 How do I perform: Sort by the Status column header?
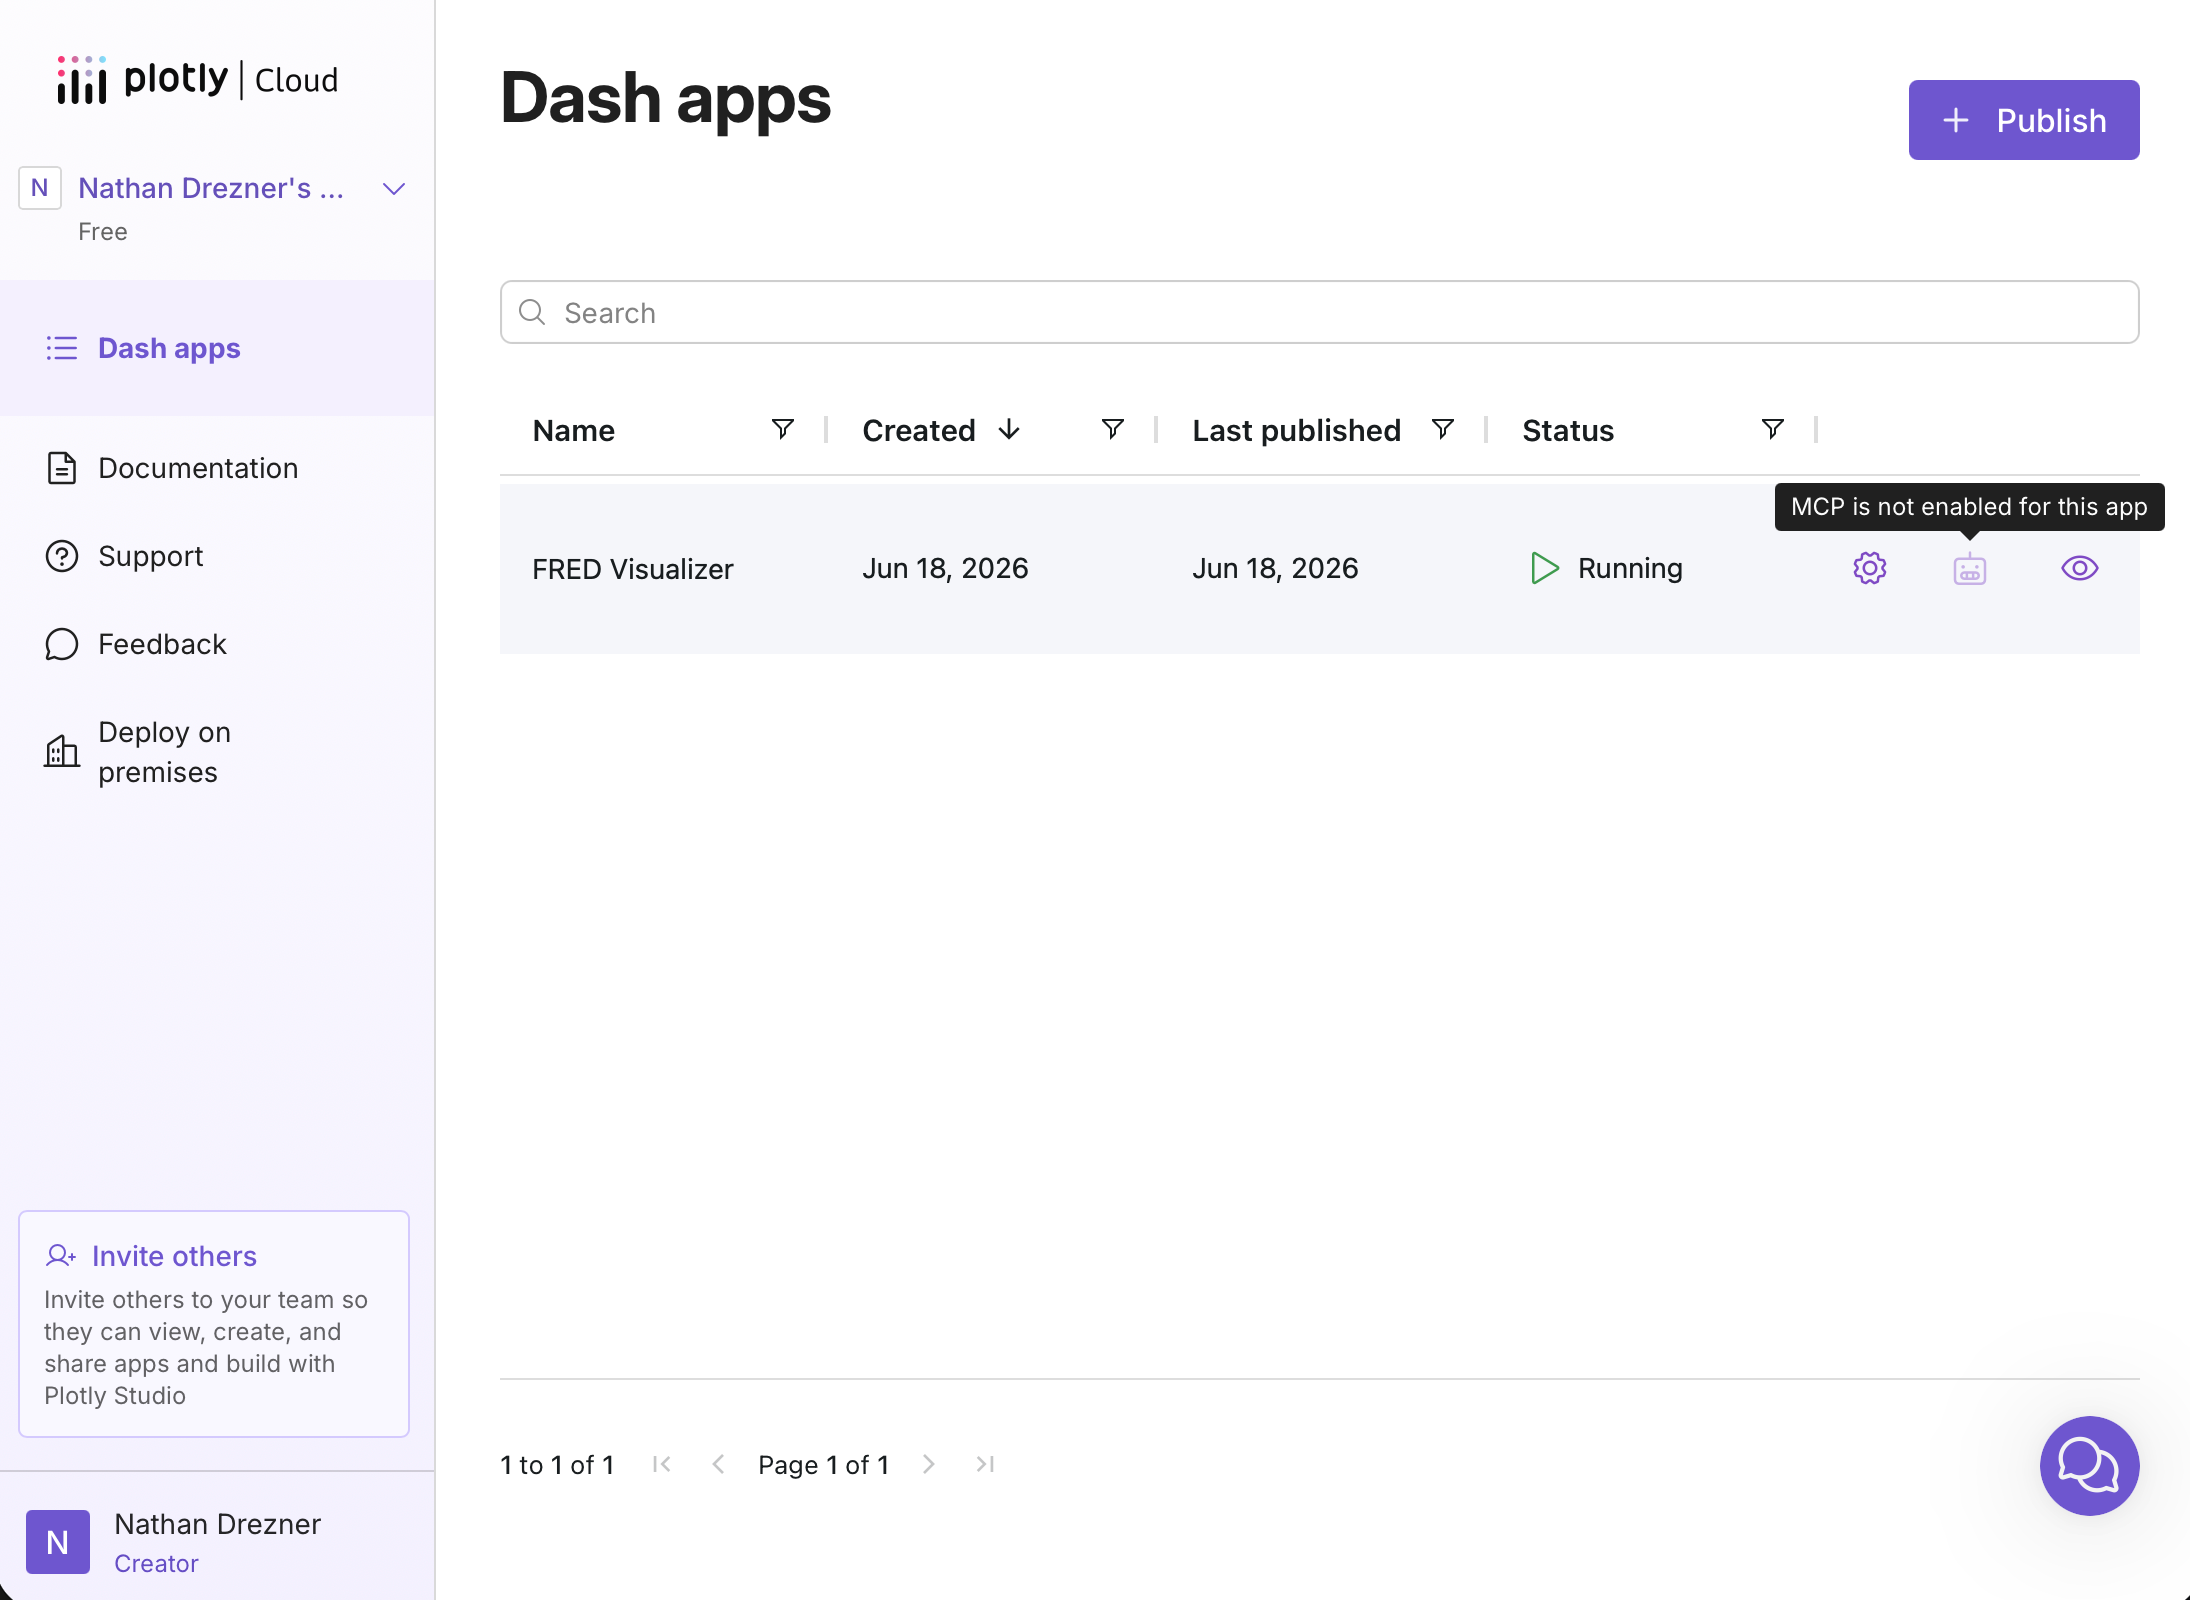point(1568,430)
